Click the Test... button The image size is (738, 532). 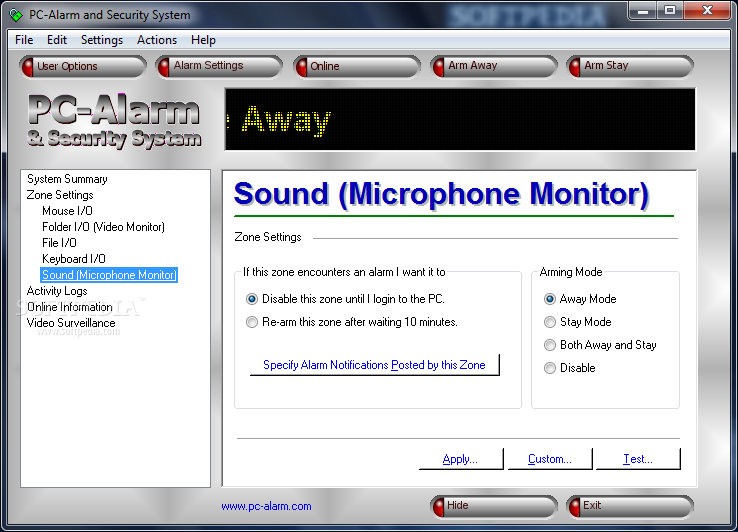(638, 459)
